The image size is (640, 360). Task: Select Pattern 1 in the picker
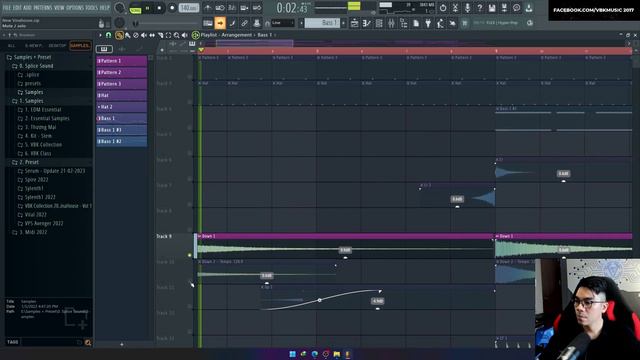122,61
